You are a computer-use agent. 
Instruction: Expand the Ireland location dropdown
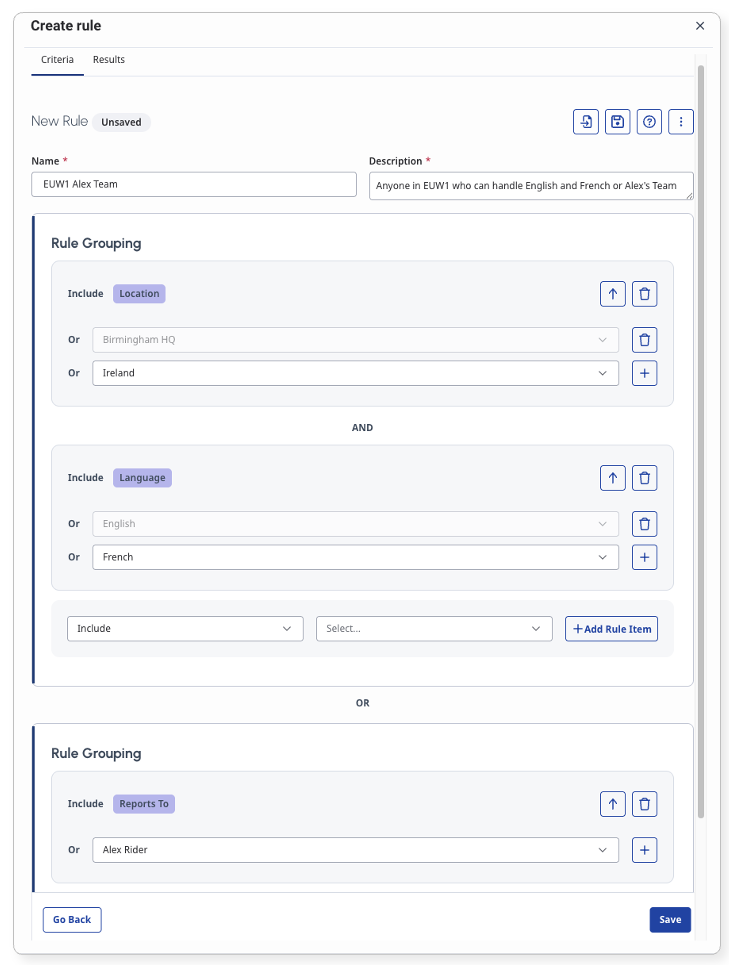pos(355,373)
